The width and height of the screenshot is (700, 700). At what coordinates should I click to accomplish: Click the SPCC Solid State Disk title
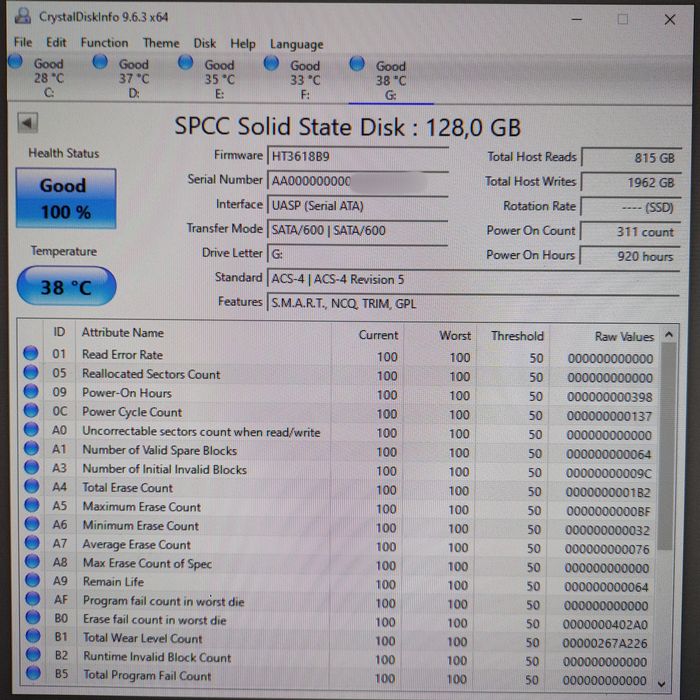point(347,127)
